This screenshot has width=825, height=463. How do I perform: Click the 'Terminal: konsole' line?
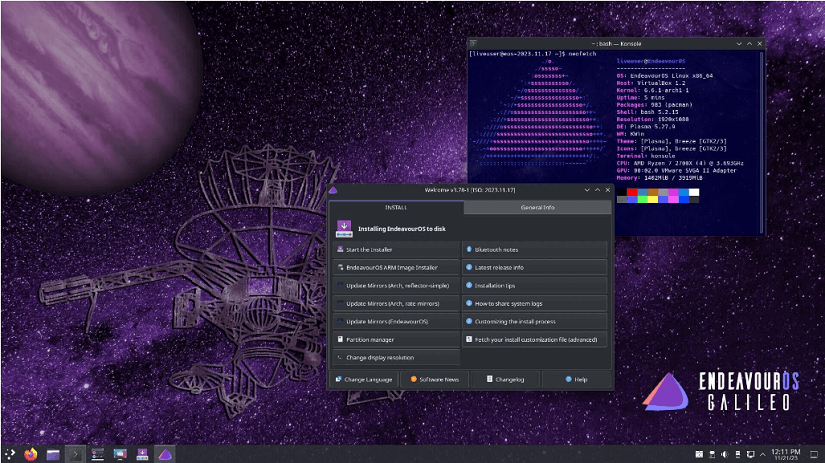click(x=646, y=156)
